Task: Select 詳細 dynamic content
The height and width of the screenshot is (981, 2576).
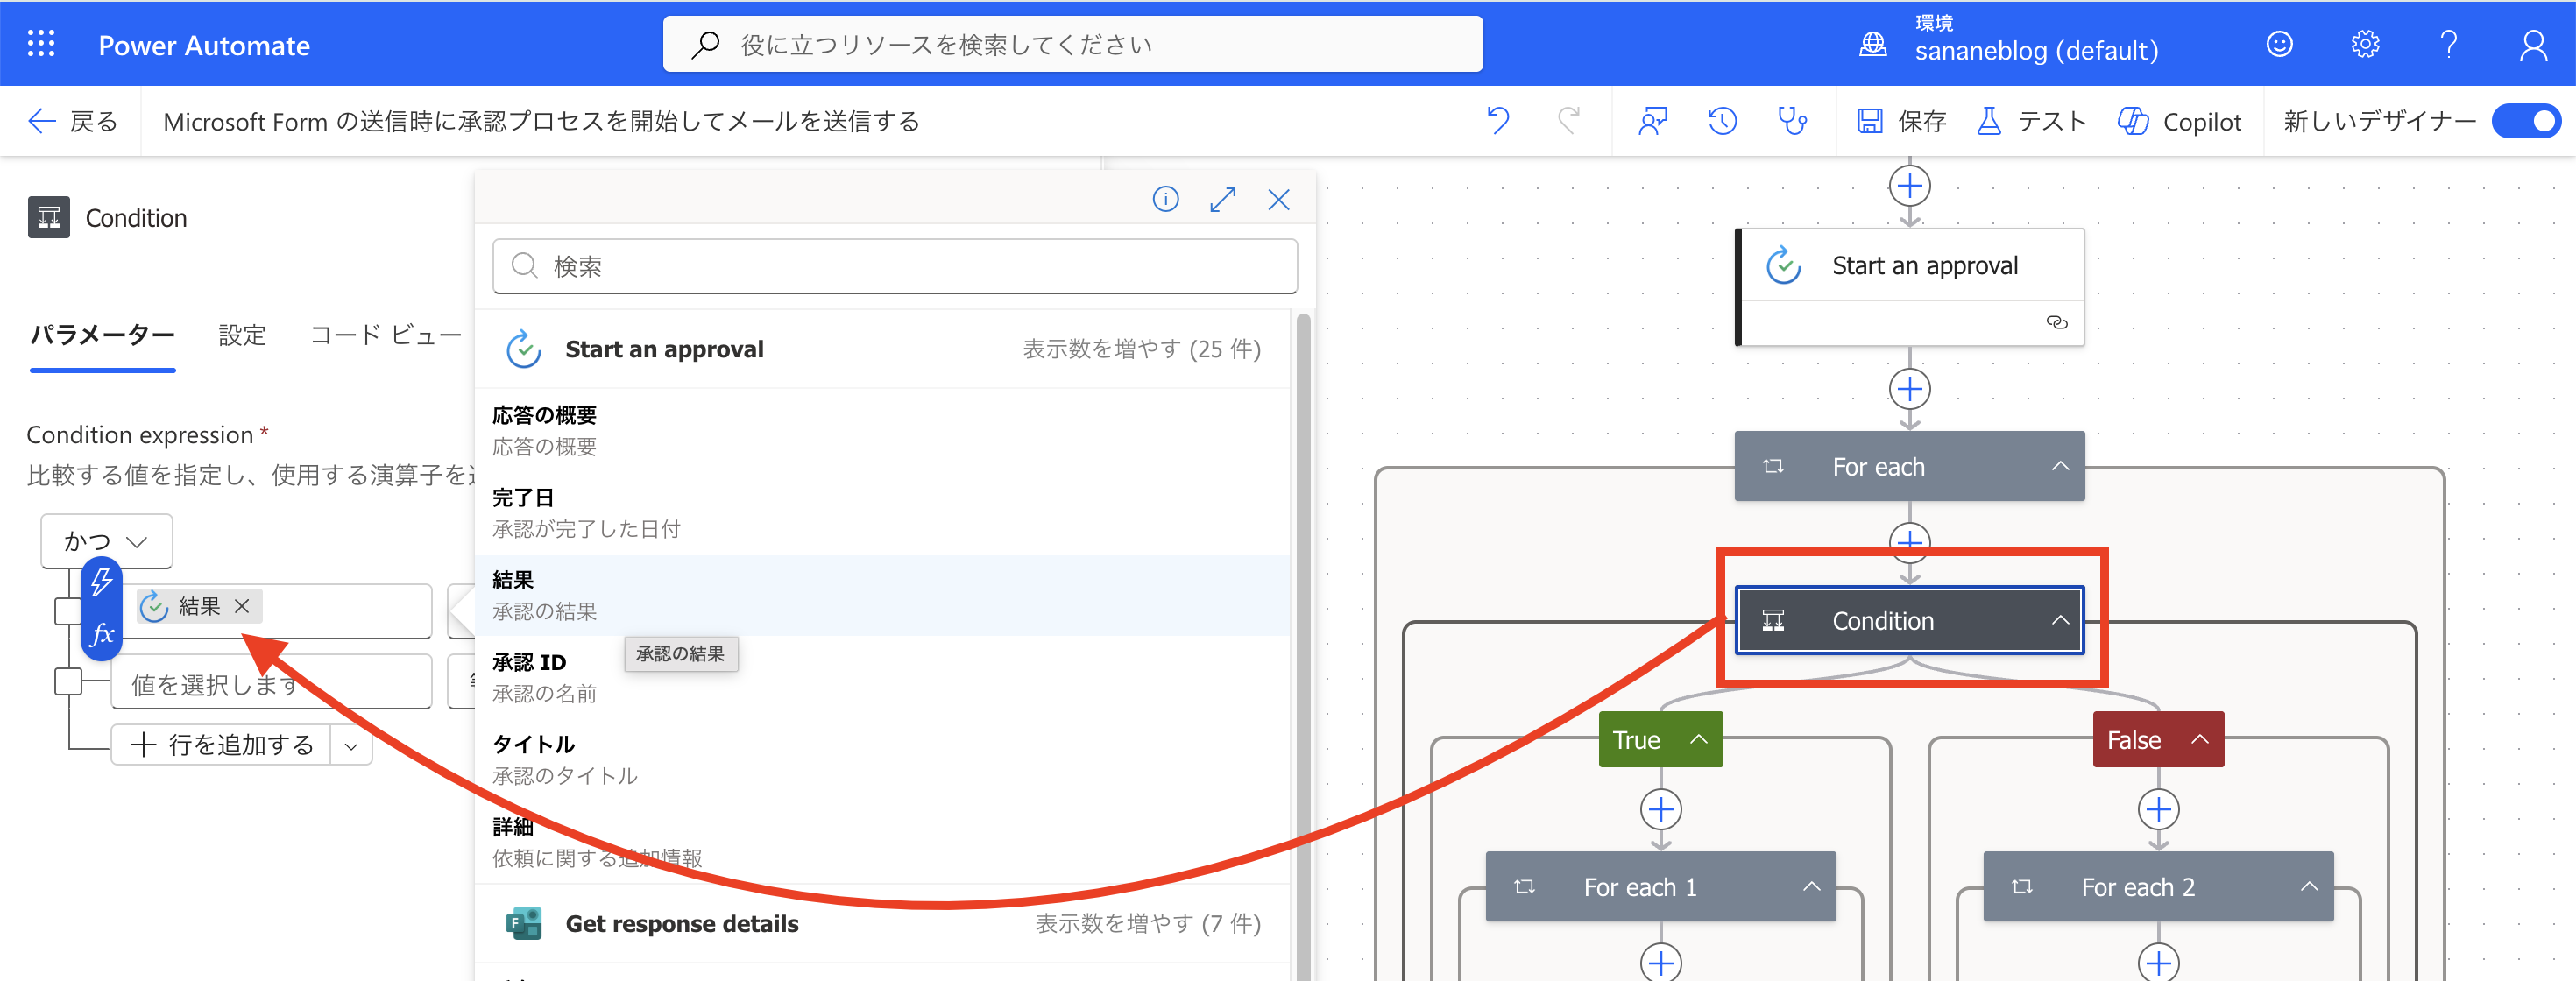Action: [x=882, y=842]
